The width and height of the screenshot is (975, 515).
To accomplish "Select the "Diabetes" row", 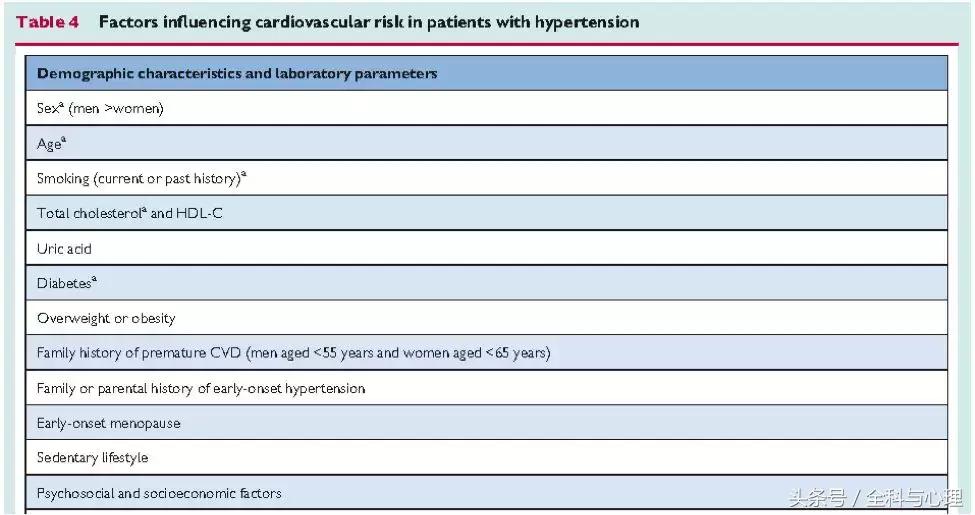I will [x=66, y=283].
